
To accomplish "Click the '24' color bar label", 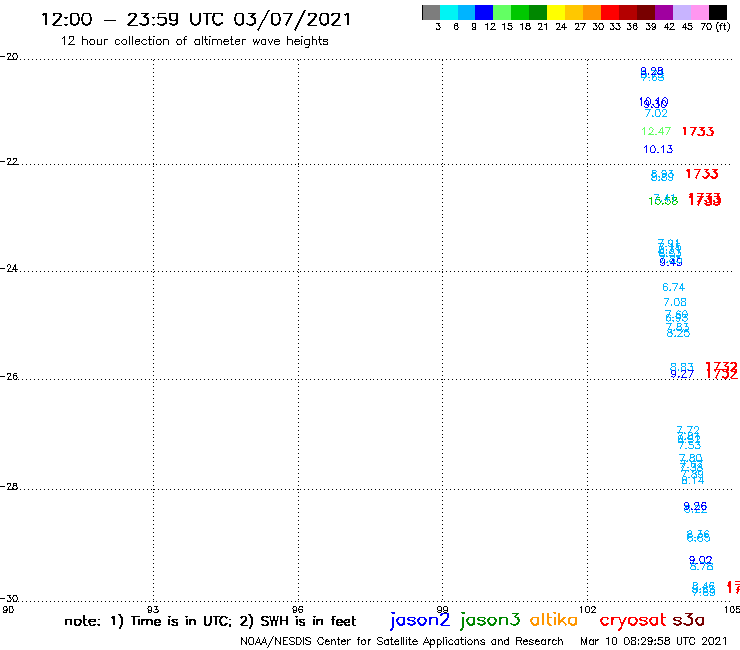I will tap(561, 26).
